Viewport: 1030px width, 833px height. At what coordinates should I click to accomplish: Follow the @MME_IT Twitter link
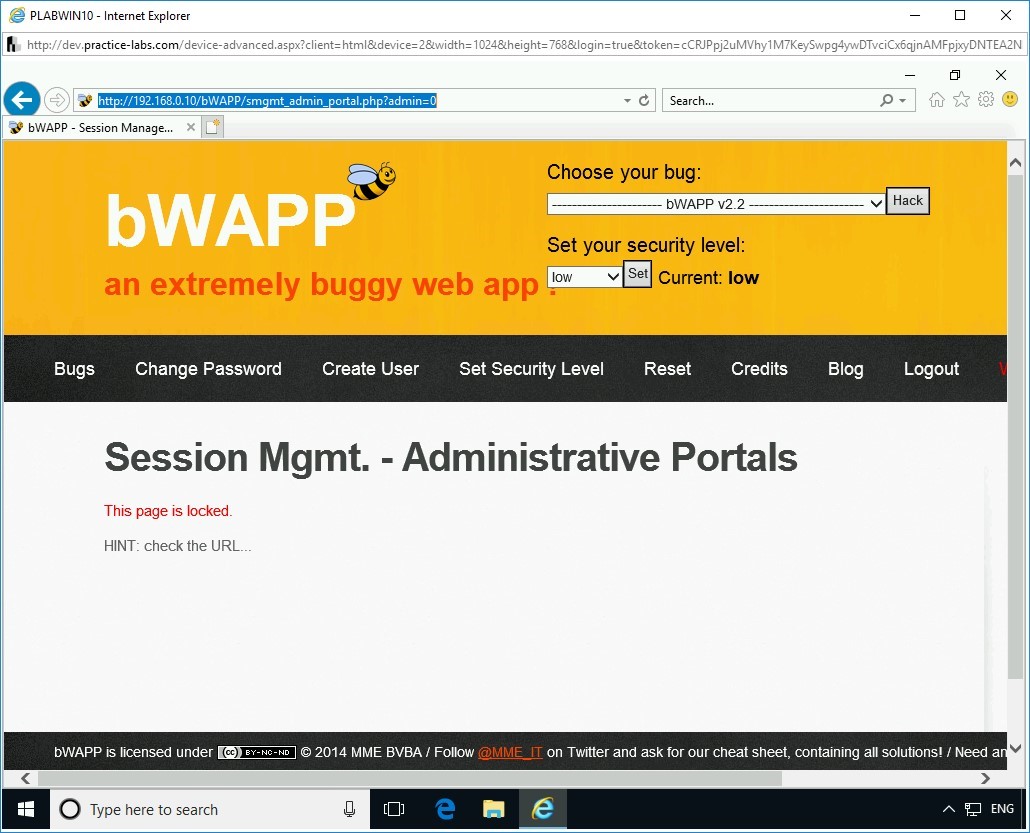tap(510, 752)
